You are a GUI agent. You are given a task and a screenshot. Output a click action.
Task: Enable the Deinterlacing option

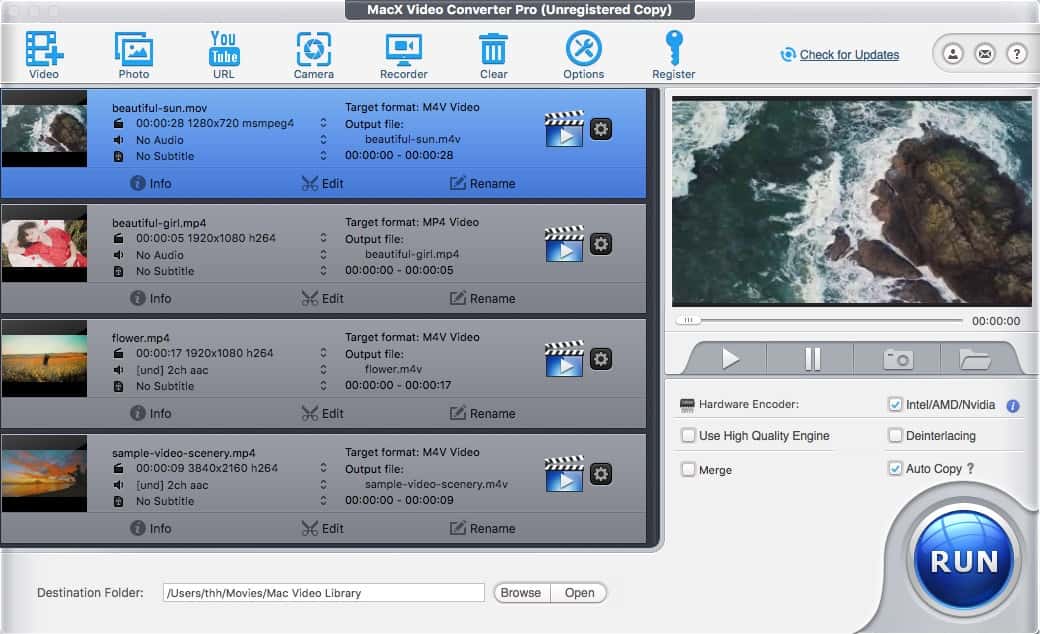click(x=895, y=436)
